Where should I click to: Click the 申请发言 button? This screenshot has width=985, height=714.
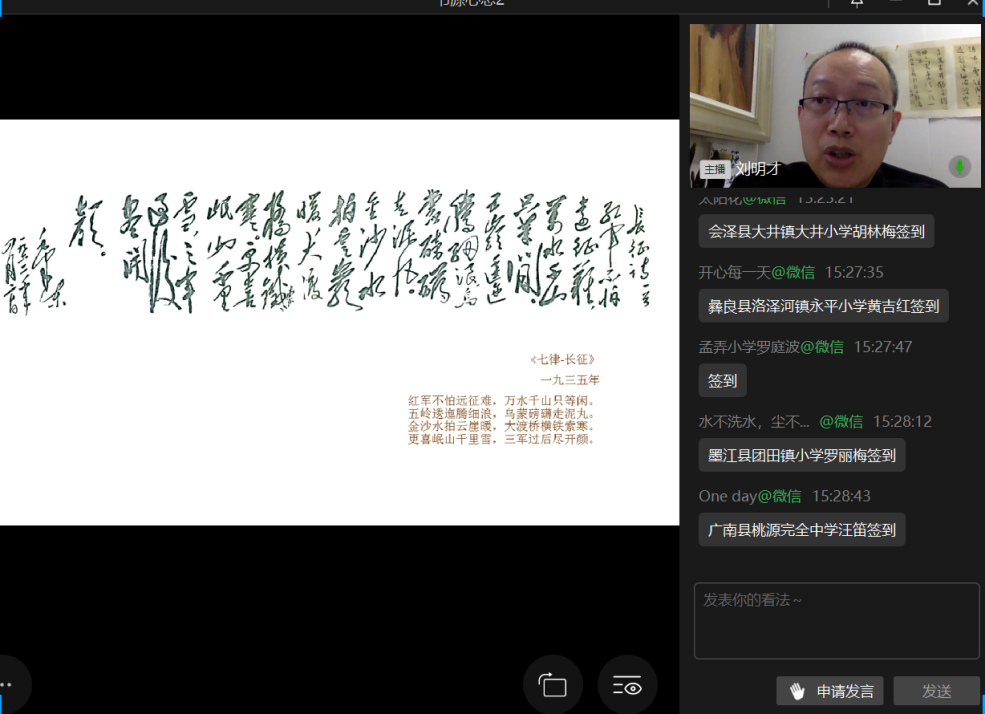click(x=830, y=691)
